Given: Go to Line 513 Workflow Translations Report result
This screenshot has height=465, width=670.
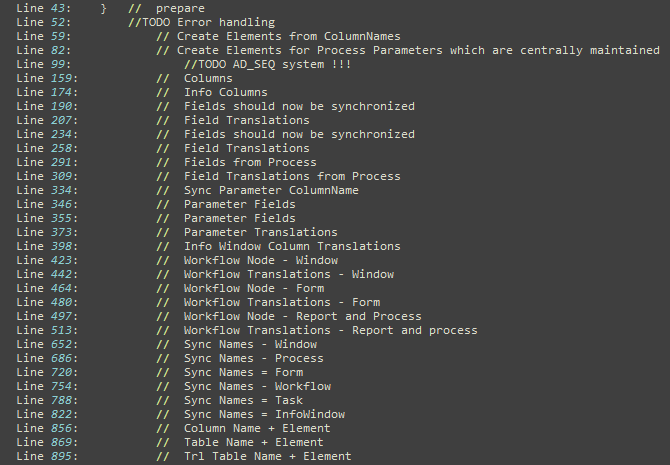Looking at the screenshot, I should 247,330.
